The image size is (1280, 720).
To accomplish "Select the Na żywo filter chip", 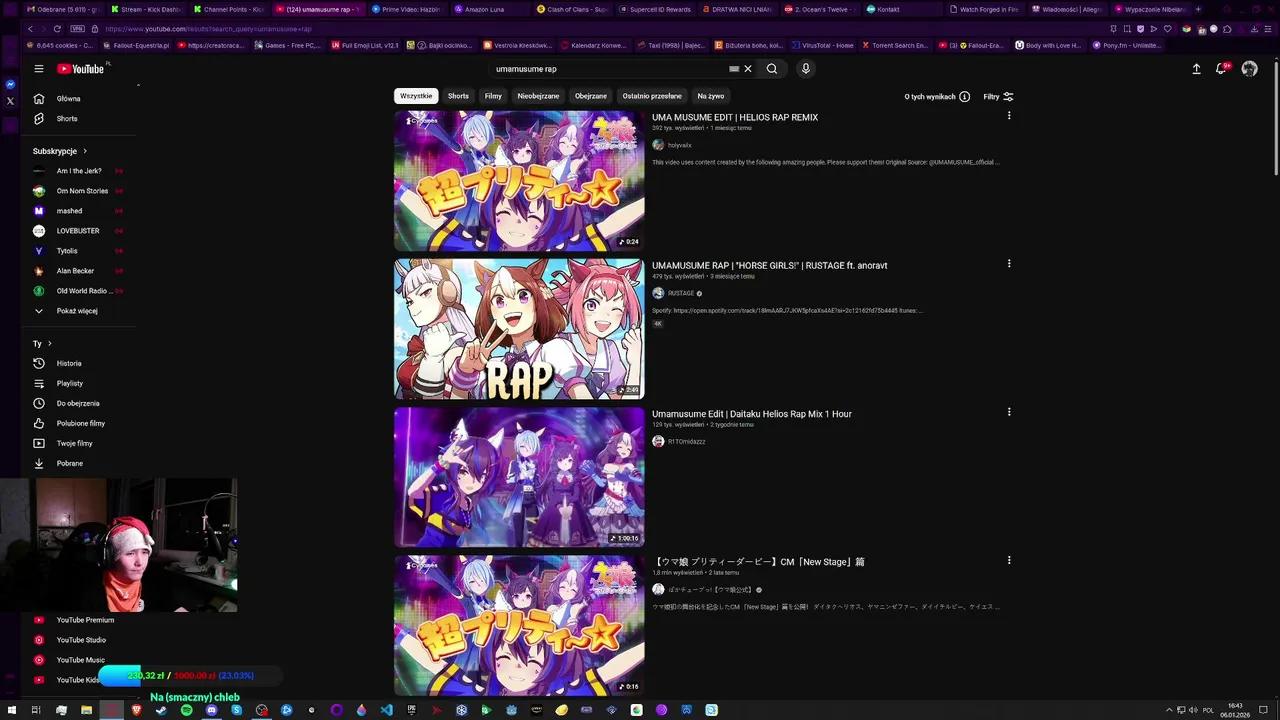I will 711,96.
